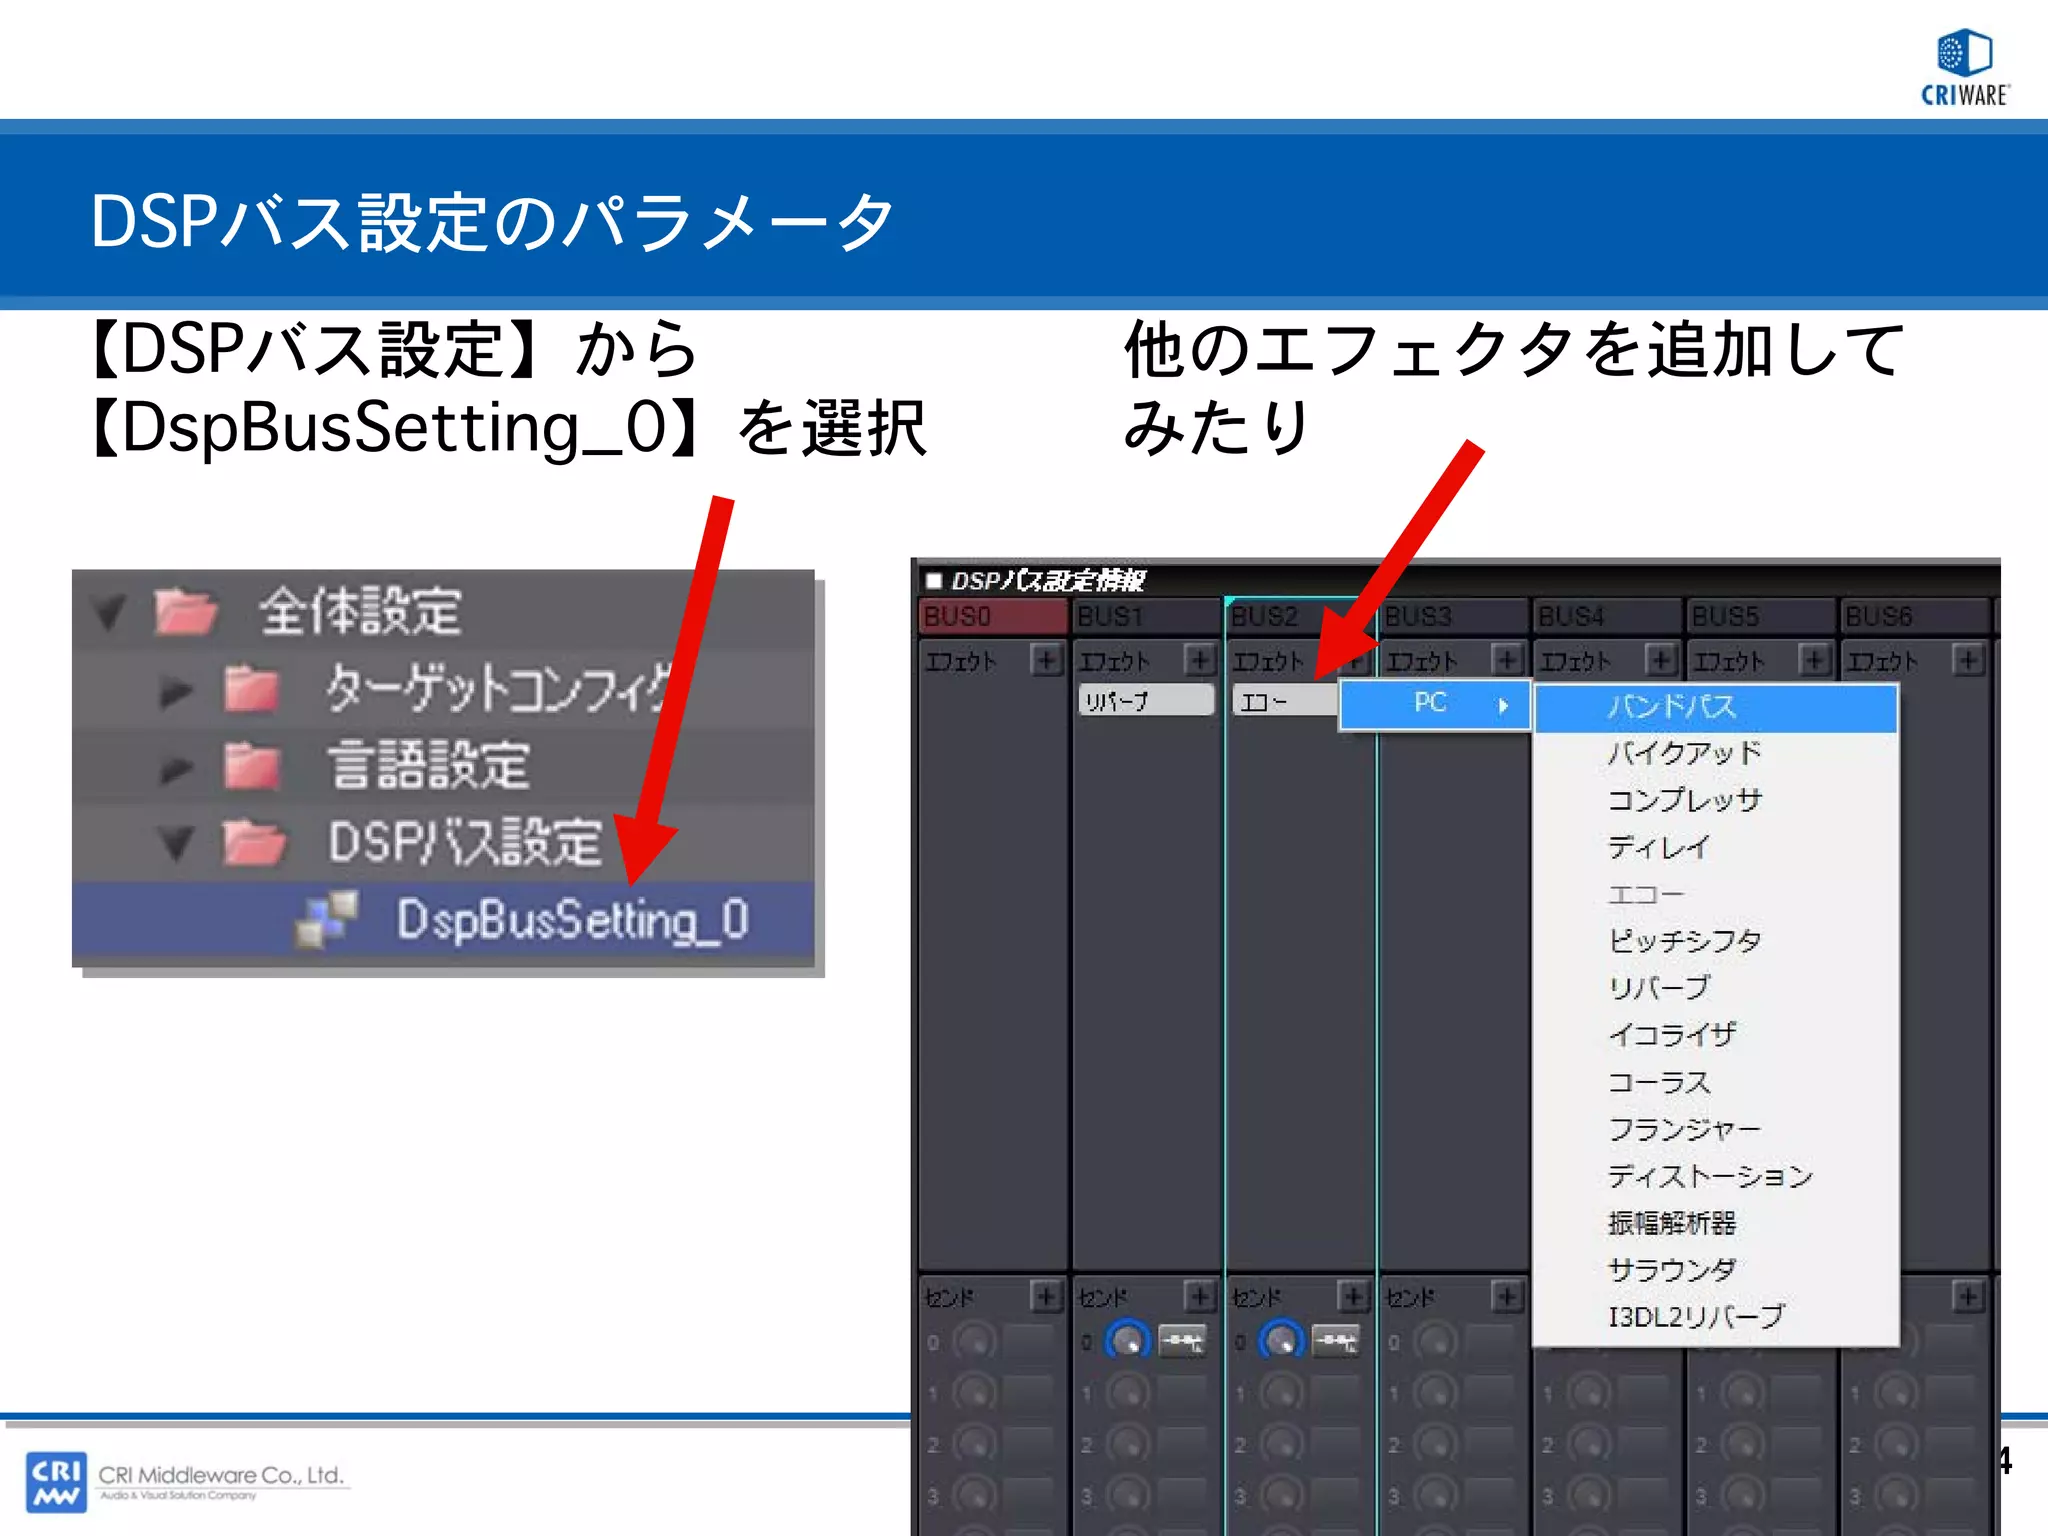Click the 全体設定 folder icon
This screenshot has height=1536, width=2048.
coord(186,611)
